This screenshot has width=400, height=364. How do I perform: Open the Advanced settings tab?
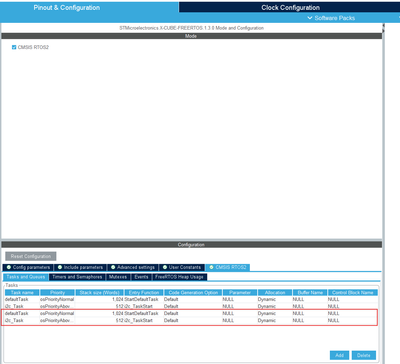[133, 267]
